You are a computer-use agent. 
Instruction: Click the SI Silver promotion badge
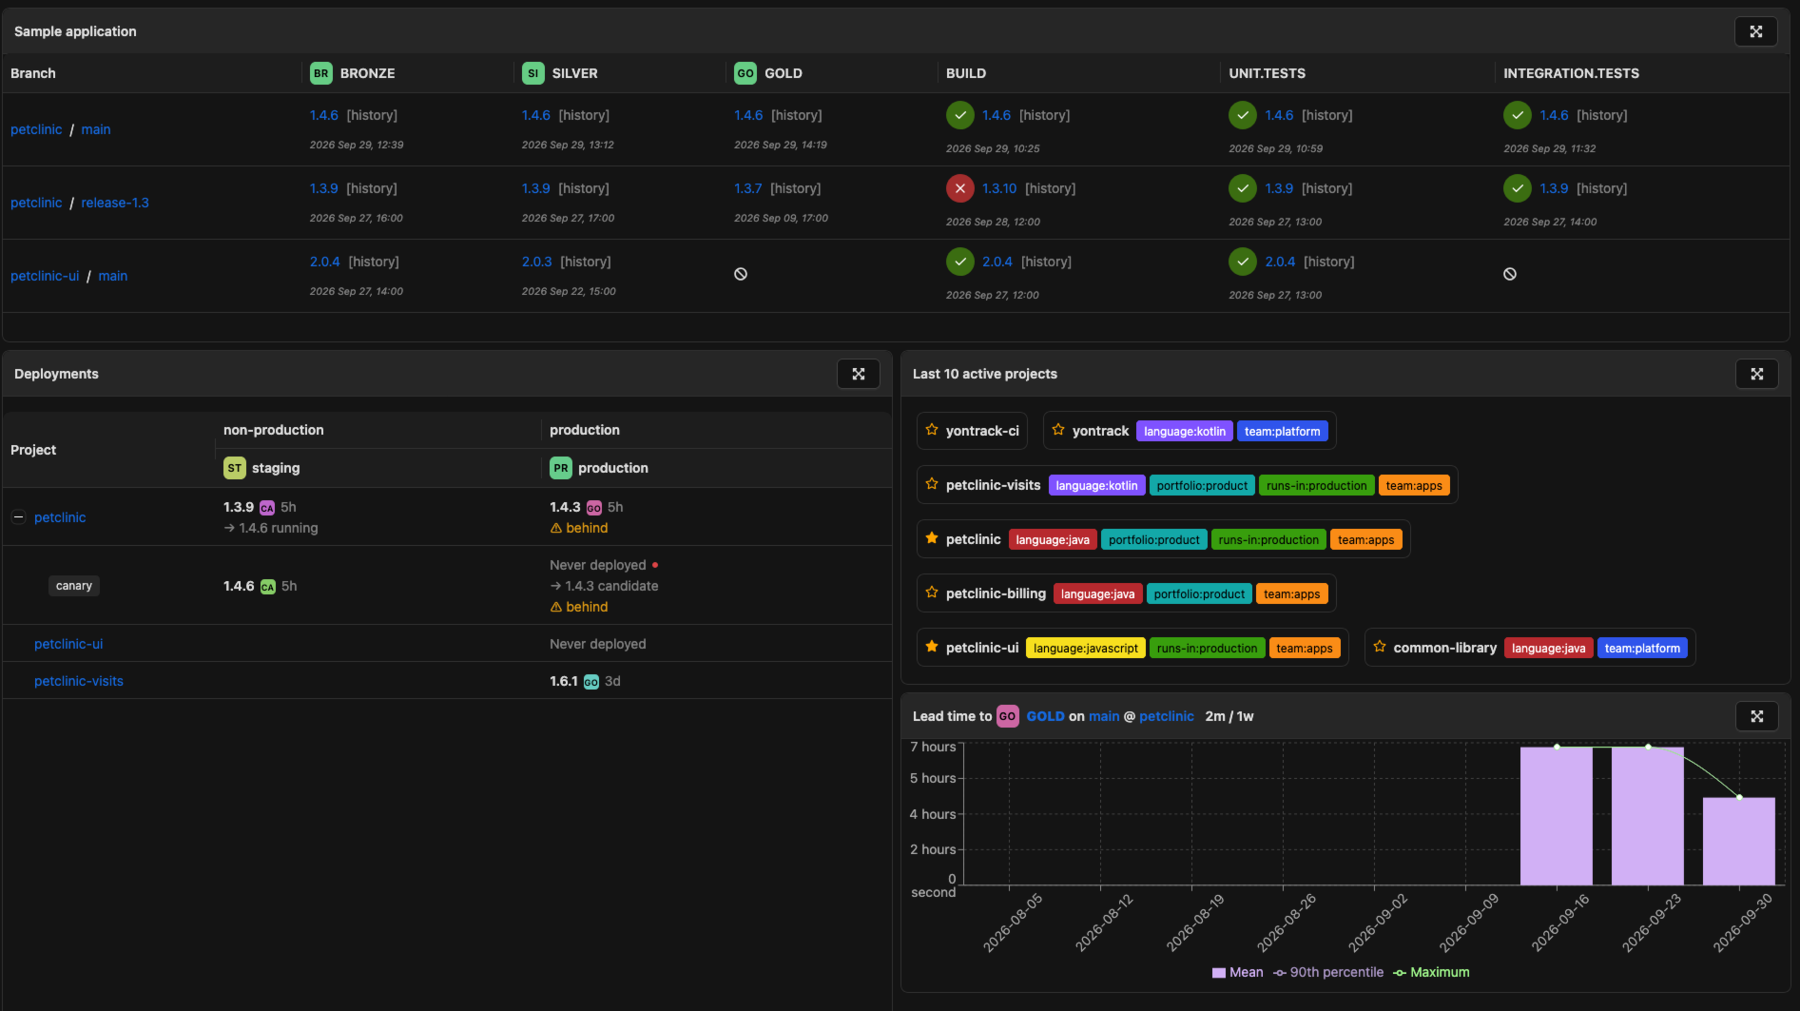coord(533,73)
